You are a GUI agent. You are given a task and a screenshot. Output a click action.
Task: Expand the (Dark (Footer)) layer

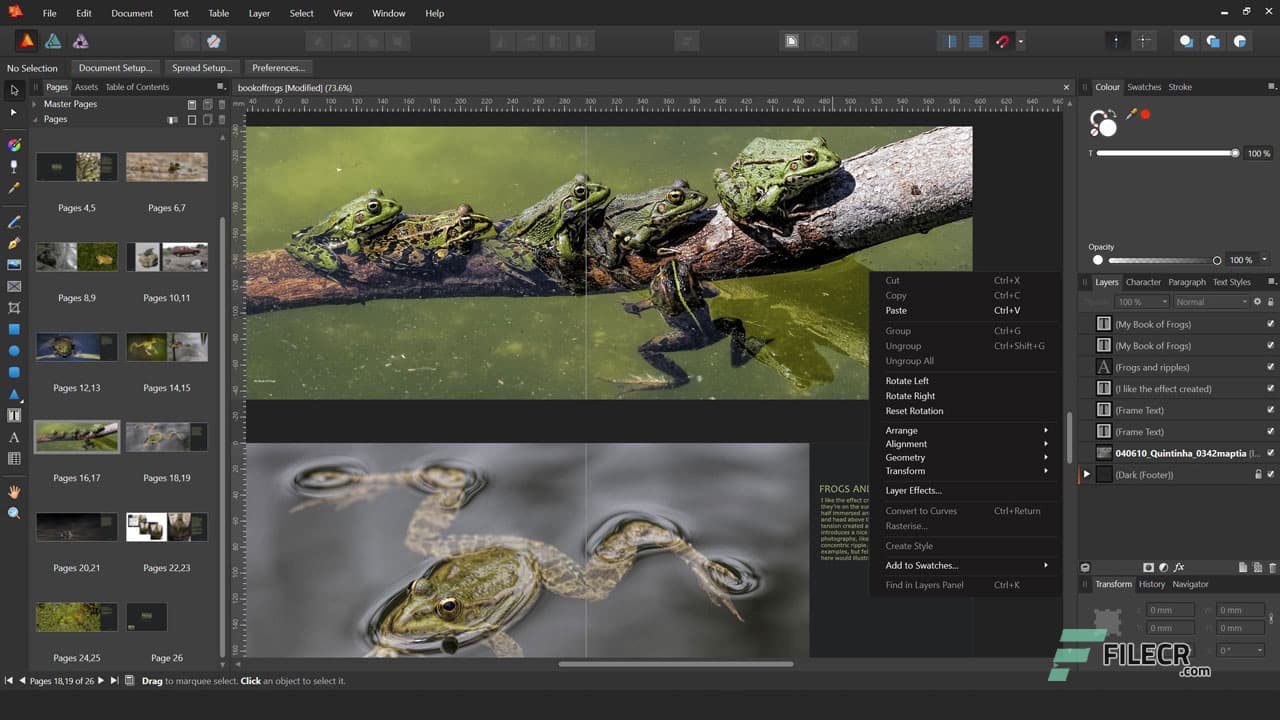point(1086,475)
